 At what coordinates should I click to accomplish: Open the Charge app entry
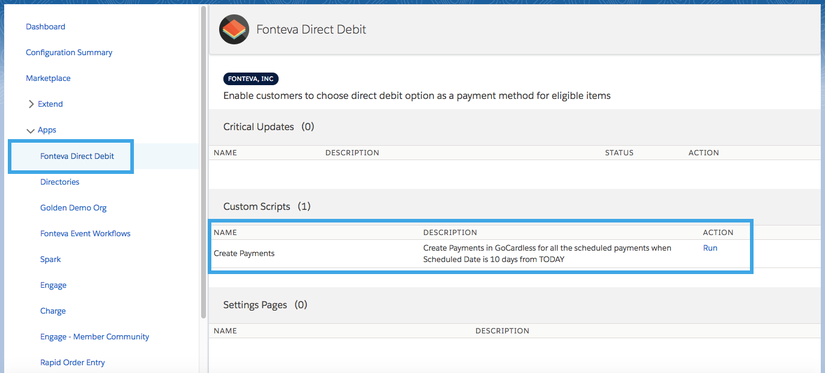tap(53, 311)
